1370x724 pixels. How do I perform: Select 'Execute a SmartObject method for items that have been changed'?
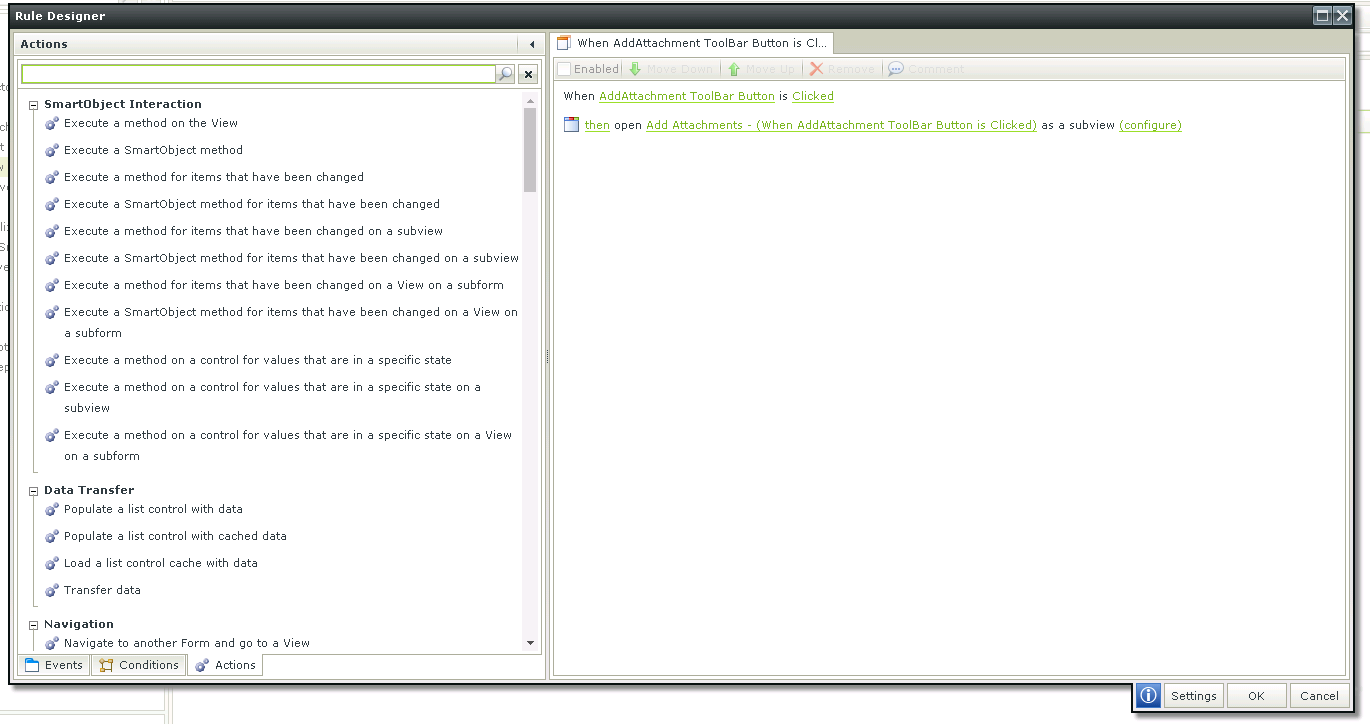click(x=252, y=204)
